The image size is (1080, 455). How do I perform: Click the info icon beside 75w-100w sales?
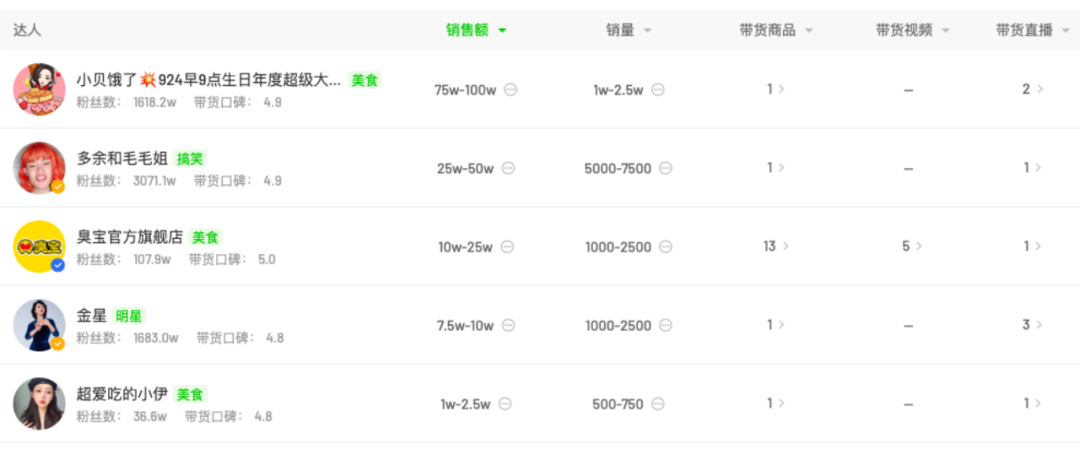(511, 90)
